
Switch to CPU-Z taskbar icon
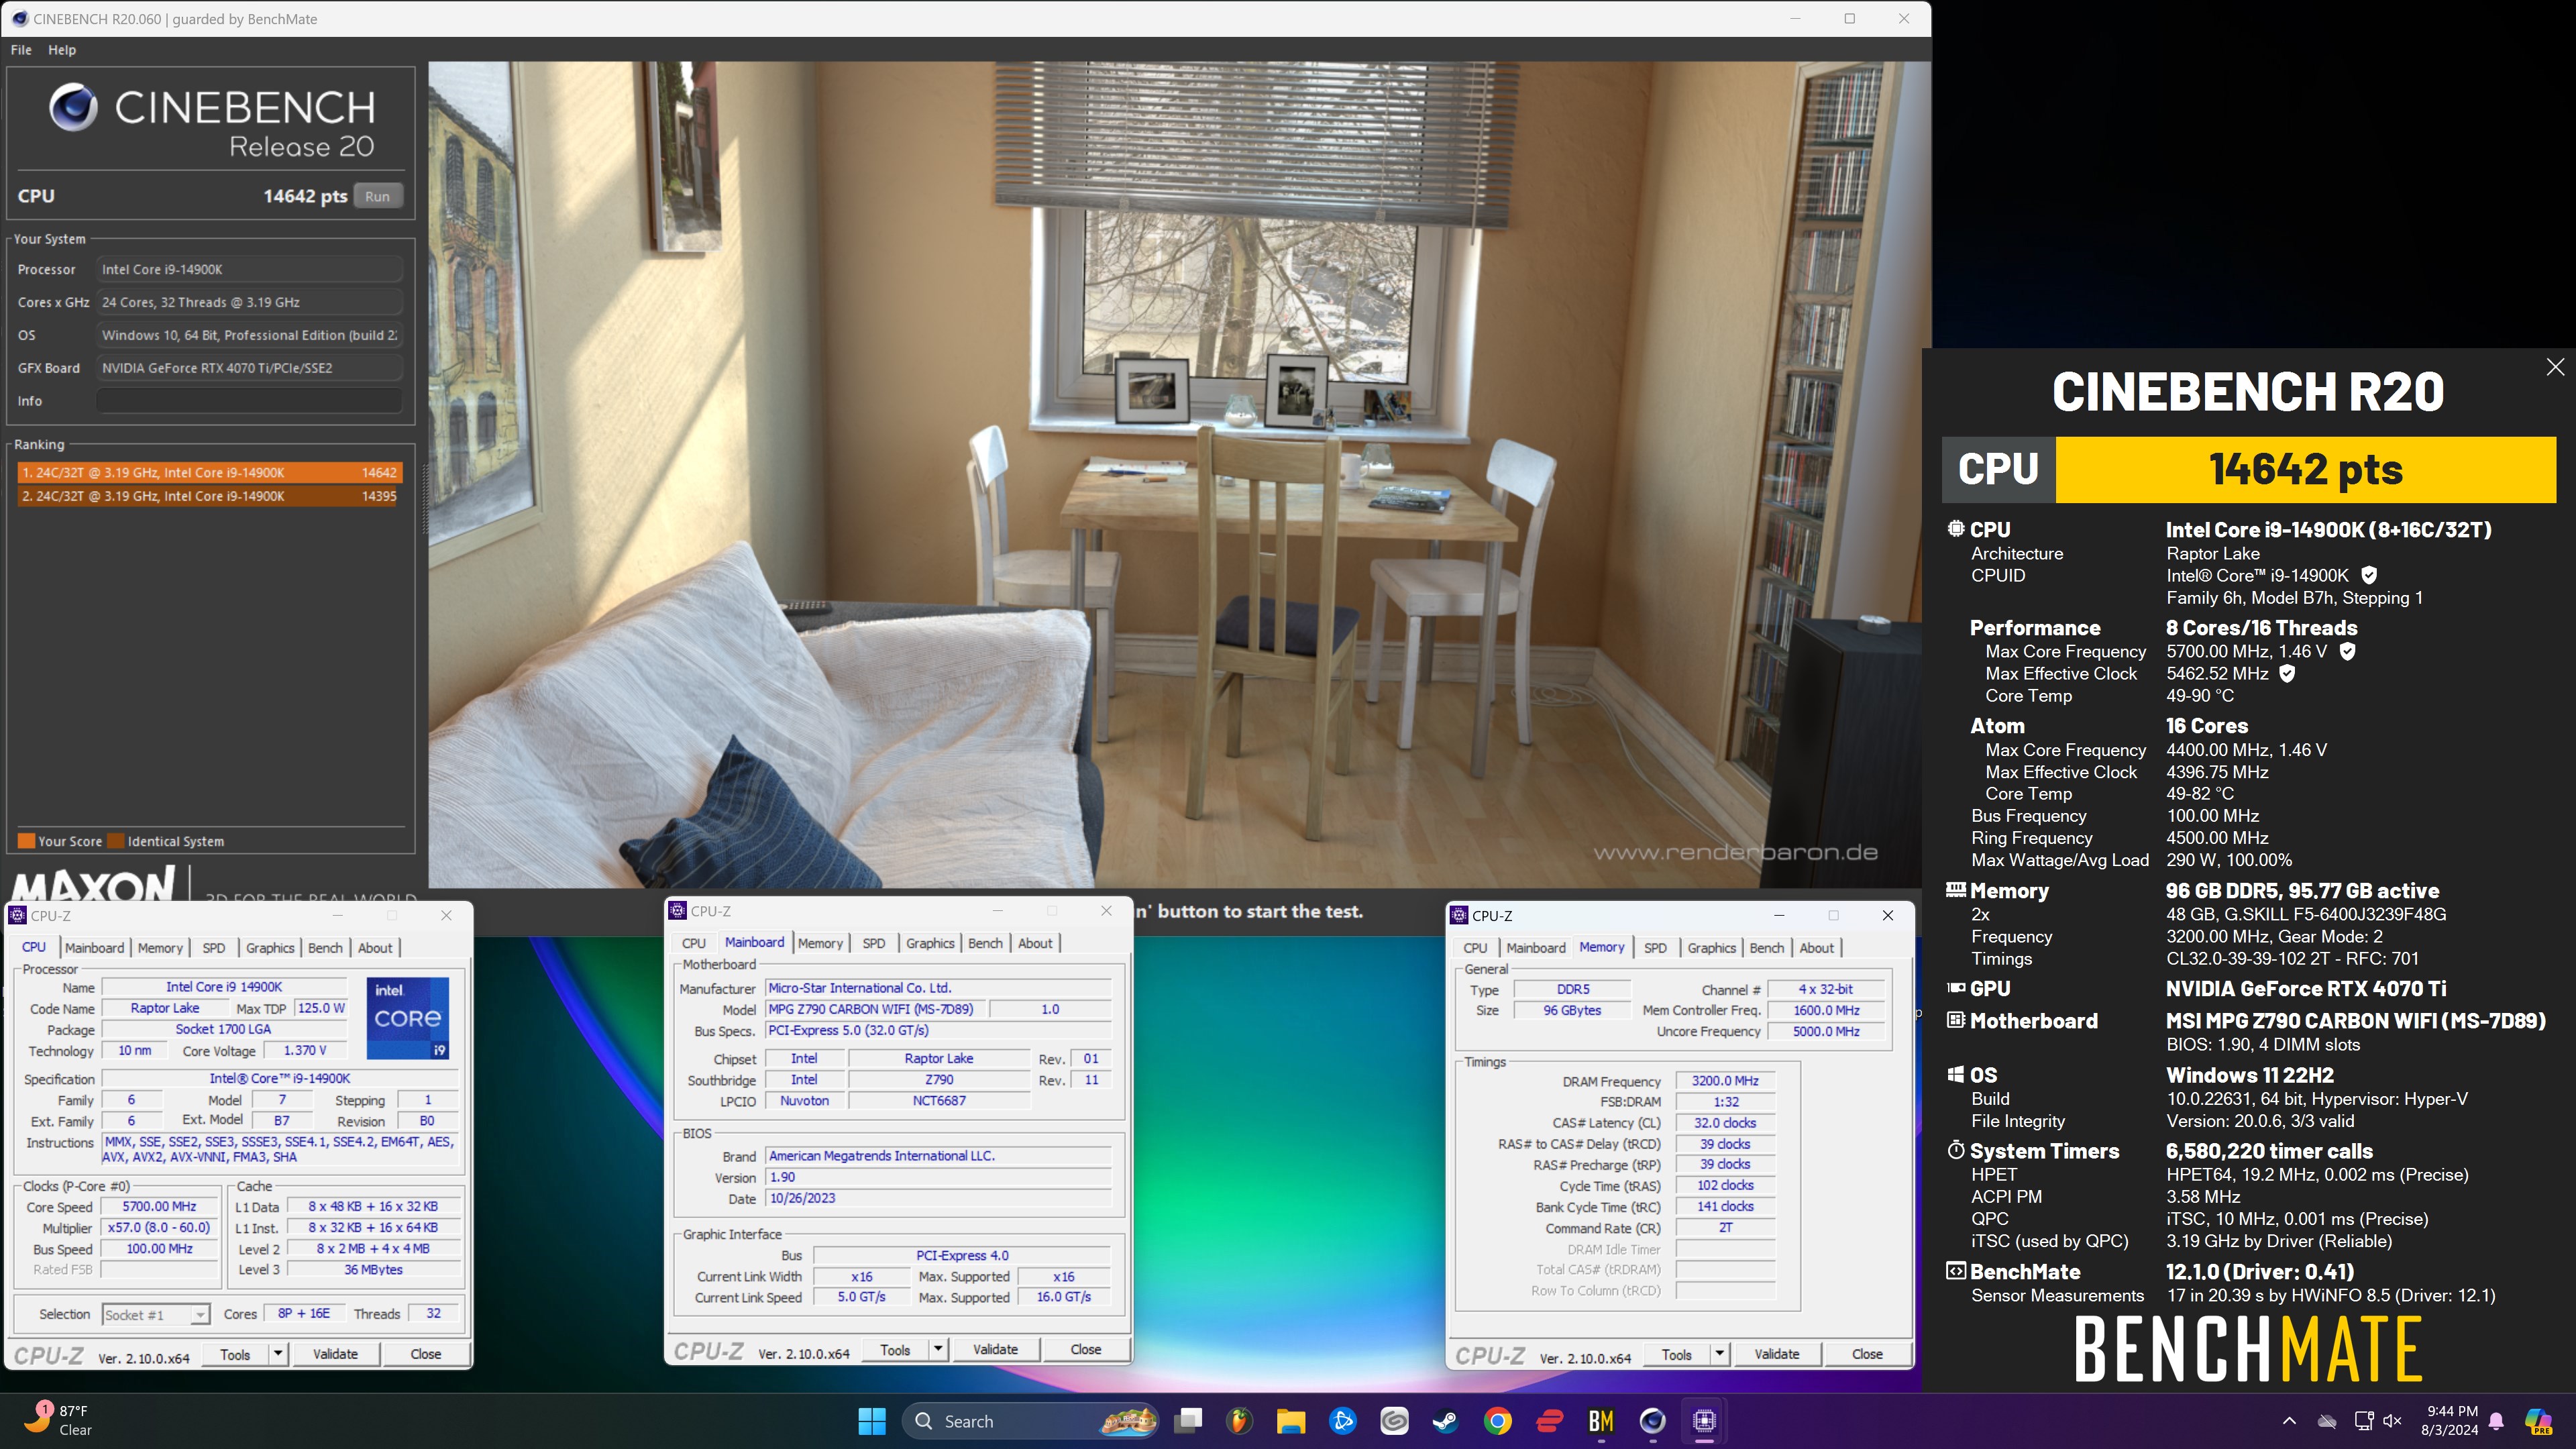pyautogui.click(x=1704, y=1421)
